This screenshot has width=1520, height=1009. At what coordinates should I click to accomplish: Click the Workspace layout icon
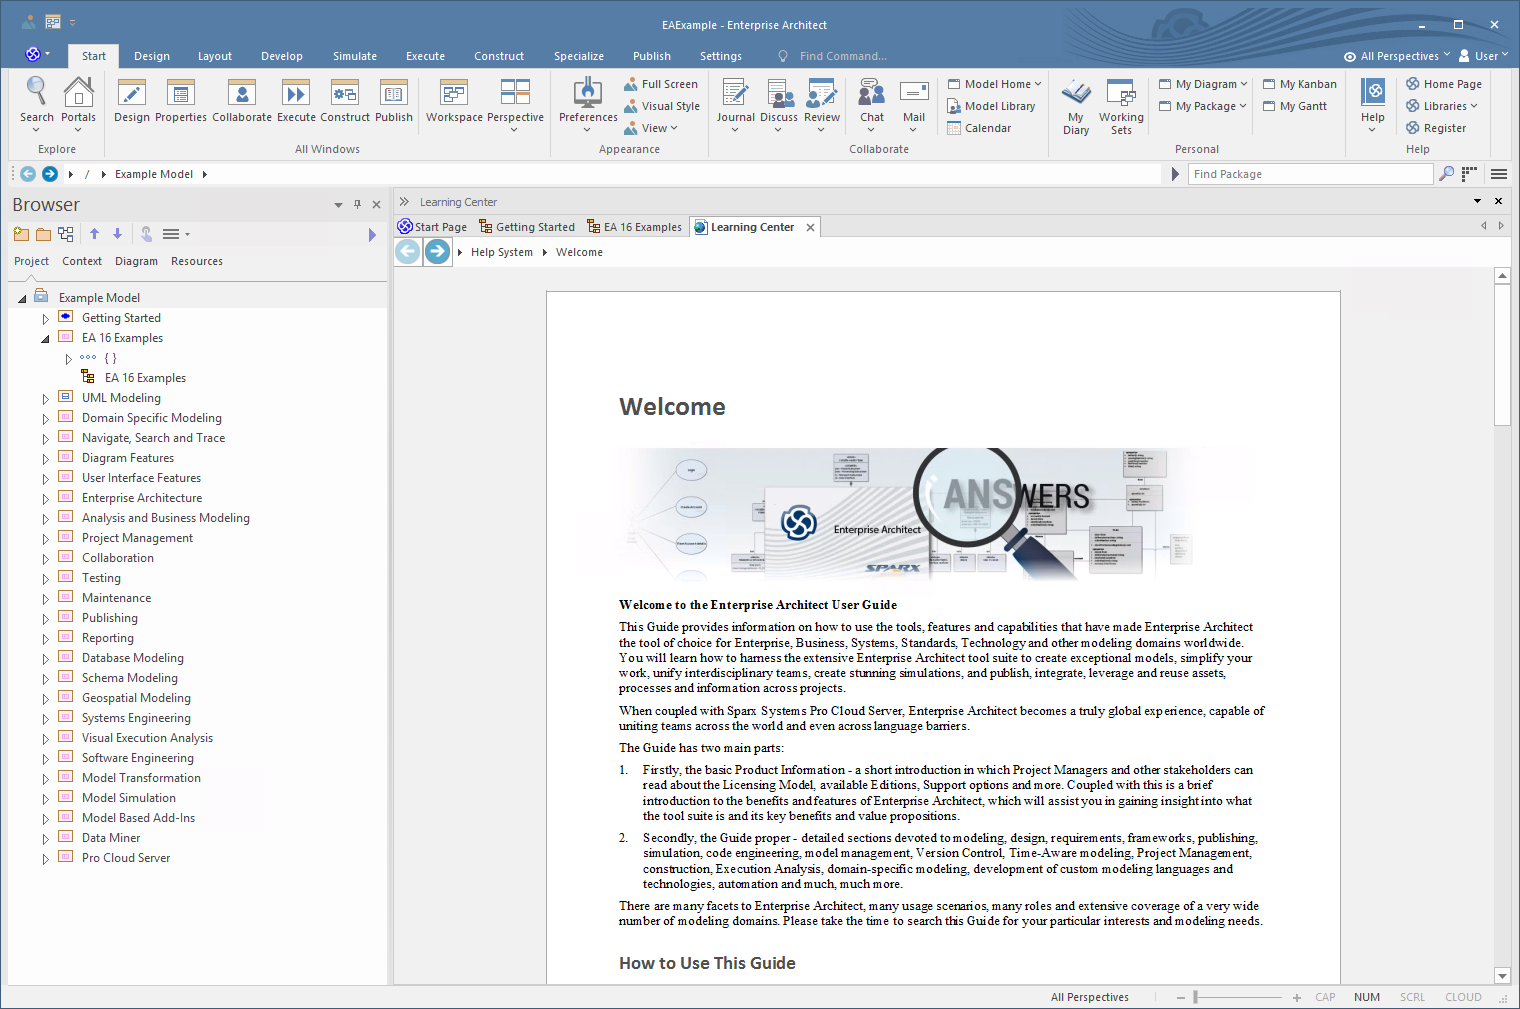(454, 95)
